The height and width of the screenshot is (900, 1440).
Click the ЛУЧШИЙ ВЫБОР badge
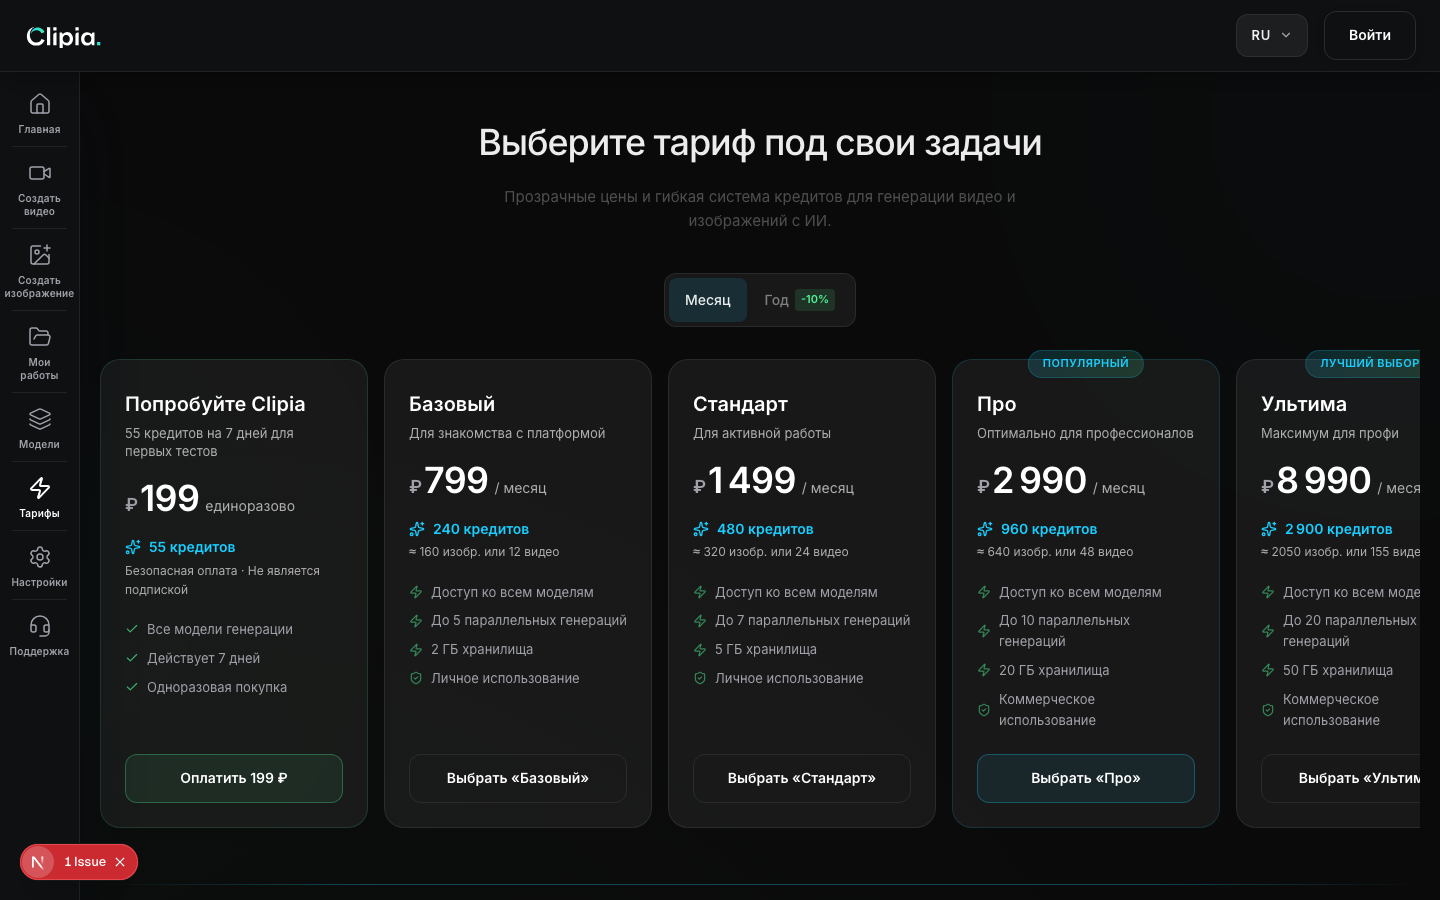[1363, 364]
